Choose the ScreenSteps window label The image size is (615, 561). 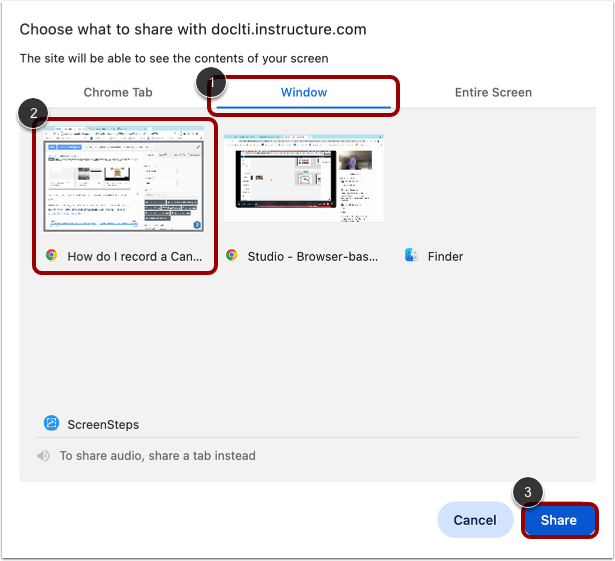[x=103, y=424]
